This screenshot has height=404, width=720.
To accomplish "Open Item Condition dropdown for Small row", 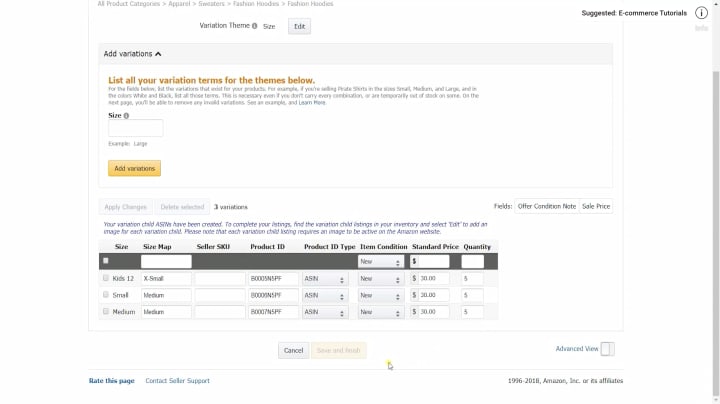I will click(380, 296).
